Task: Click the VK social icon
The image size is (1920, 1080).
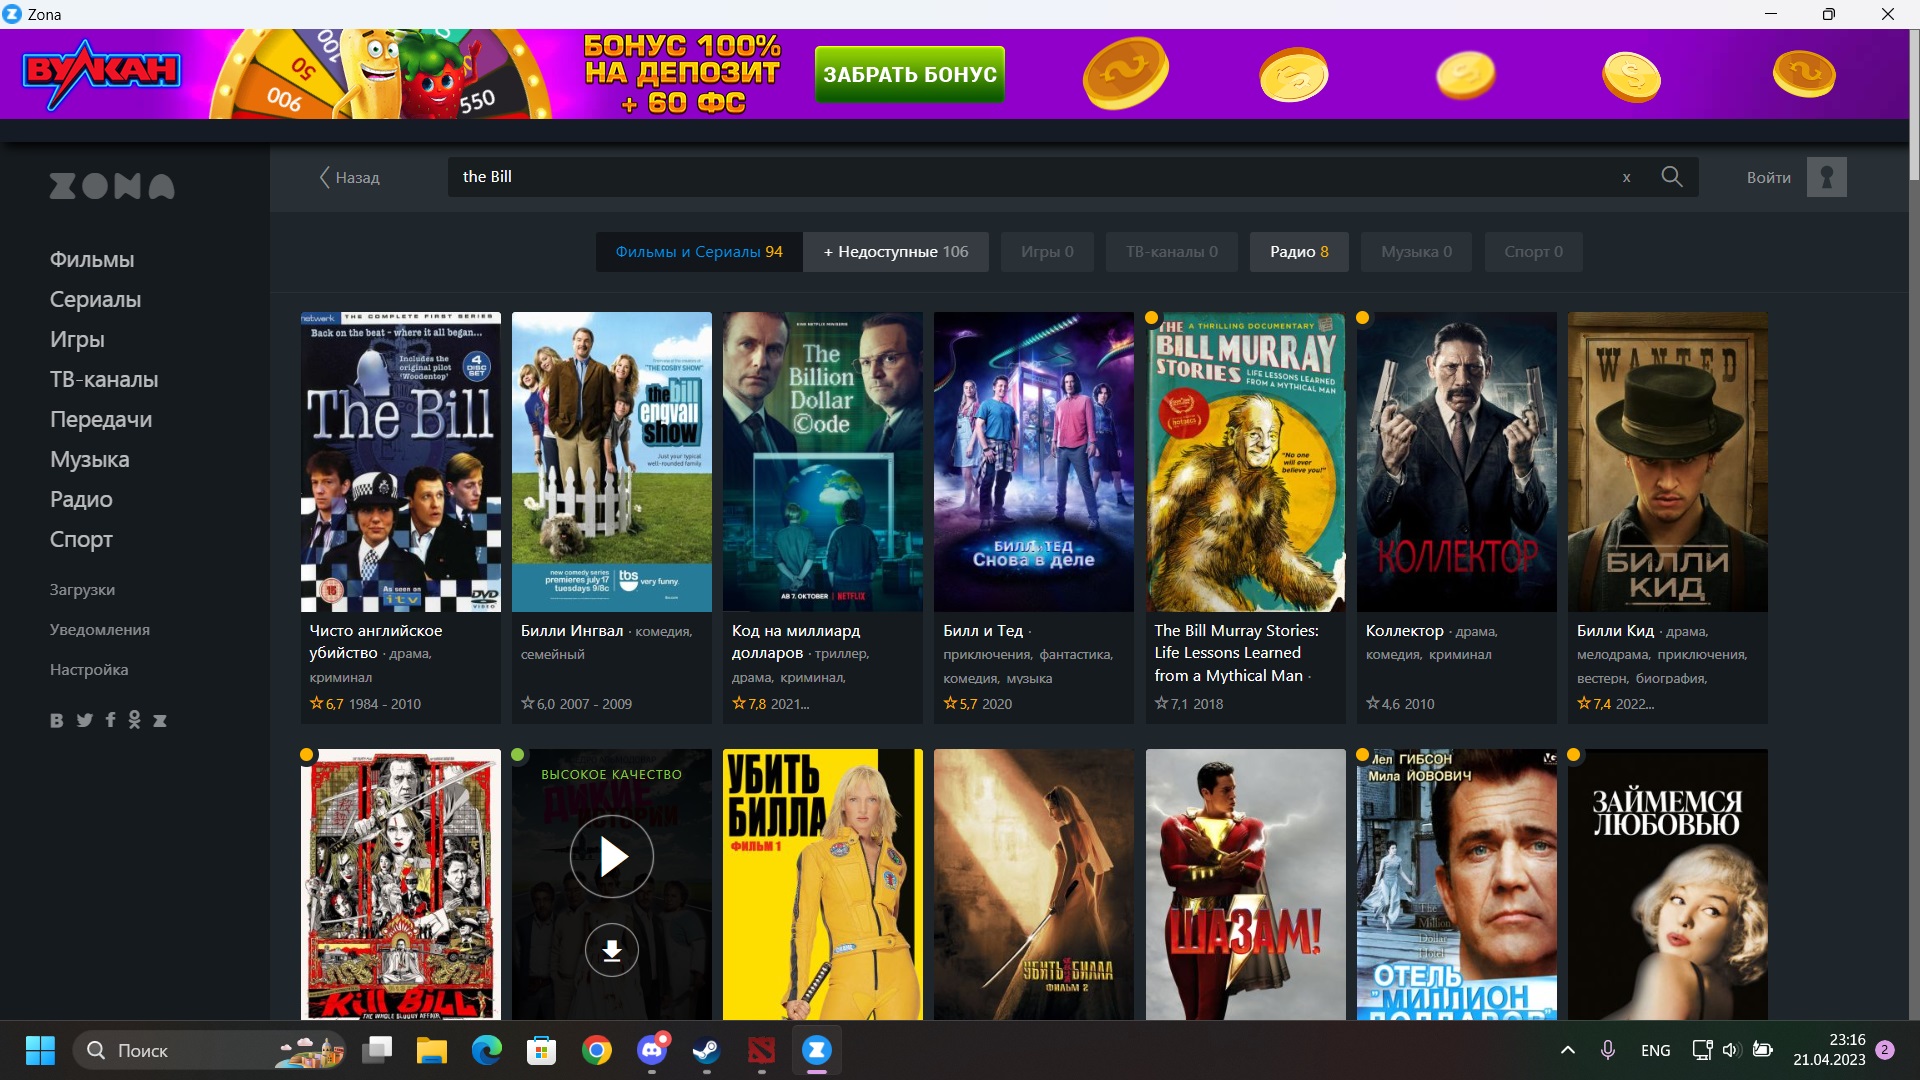Action: [57, 720]
